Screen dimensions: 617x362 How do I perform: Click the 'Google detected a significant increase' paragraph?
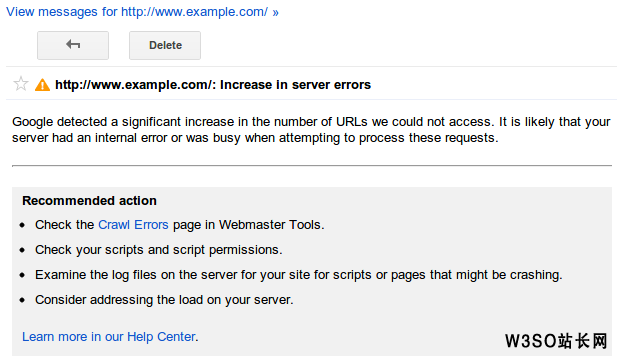coord(311,130)
